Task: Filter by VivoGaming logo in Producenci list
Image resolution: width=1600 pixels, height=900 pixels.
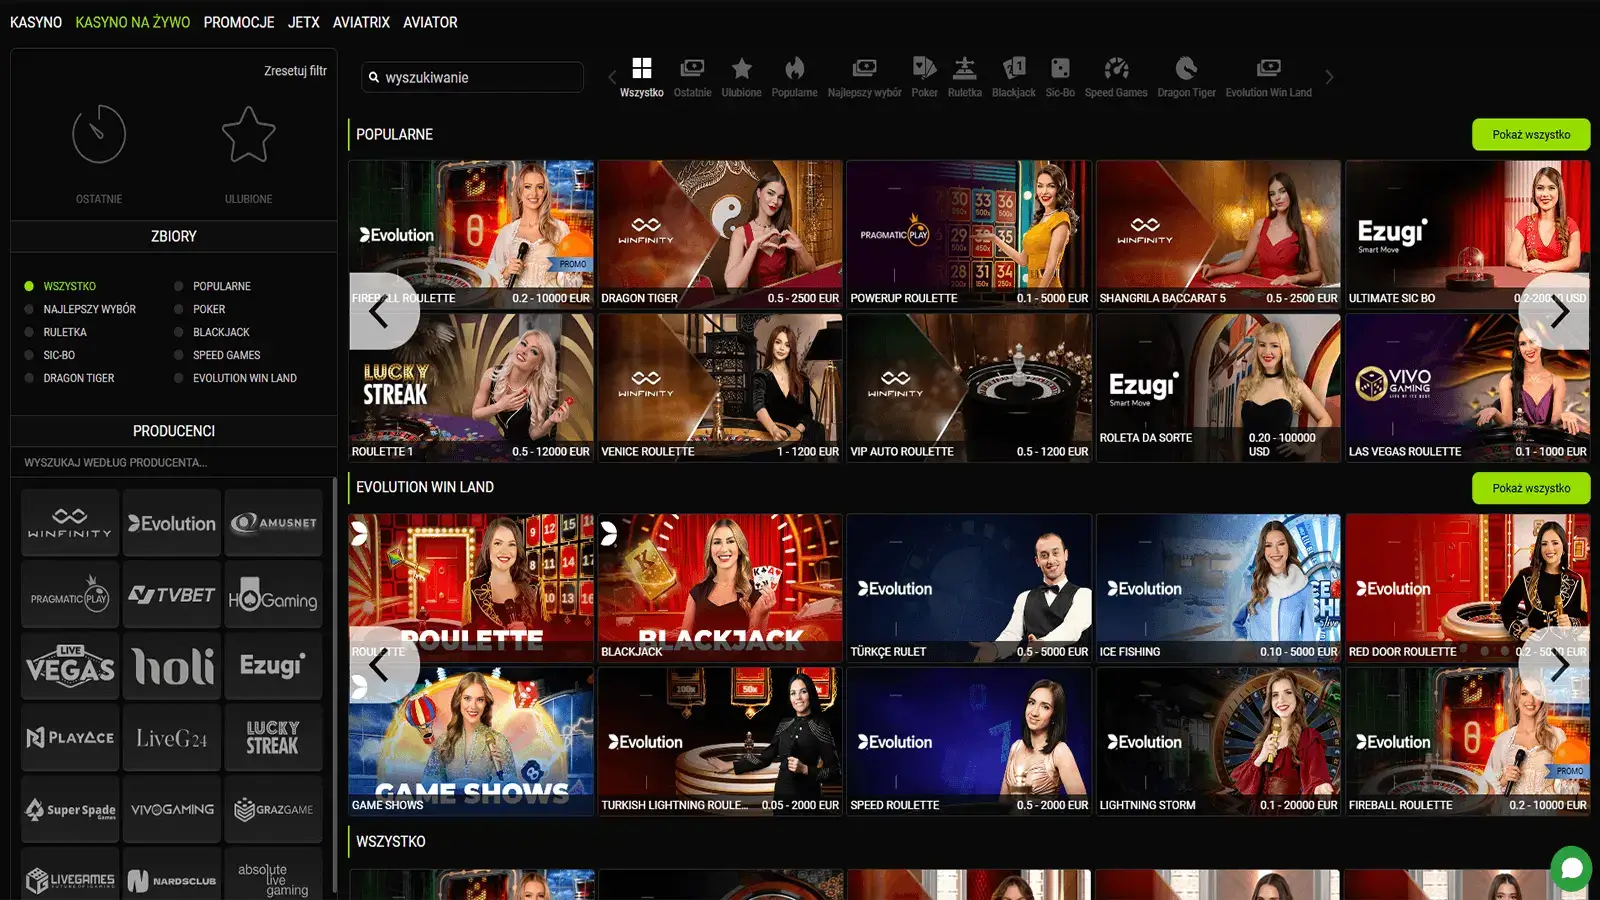Action: pos(171,810)
